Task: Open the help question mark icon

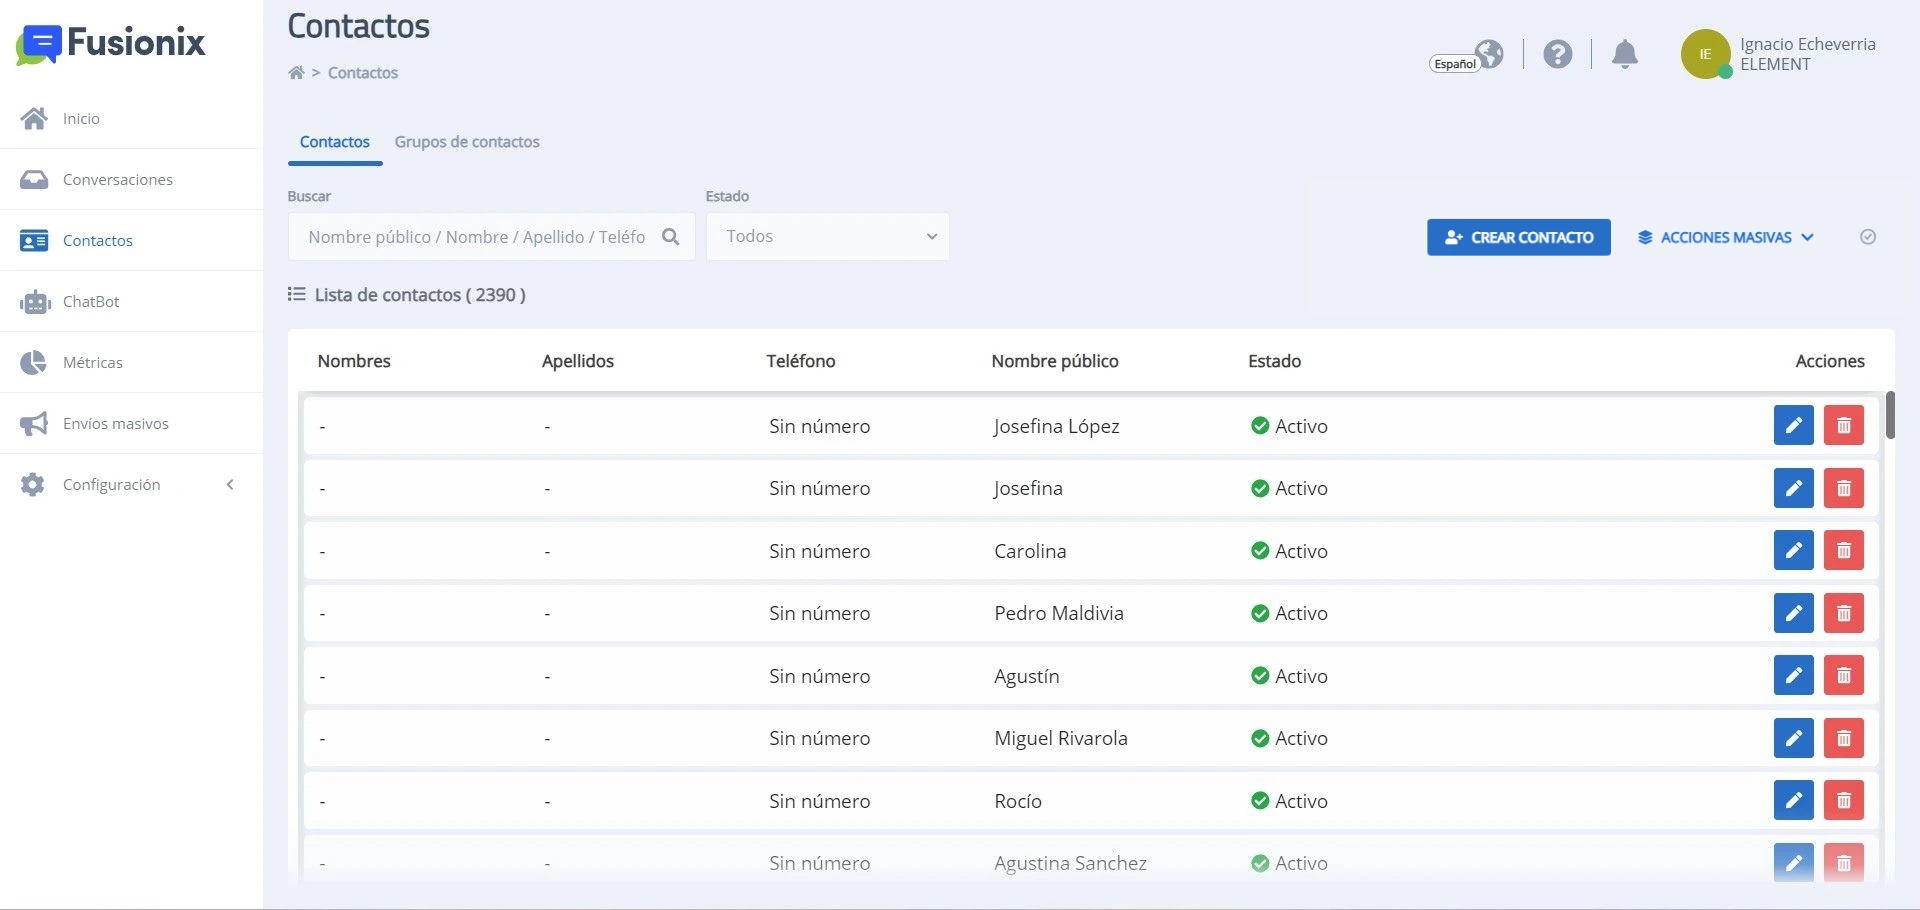Action: tap(1557, 54)
